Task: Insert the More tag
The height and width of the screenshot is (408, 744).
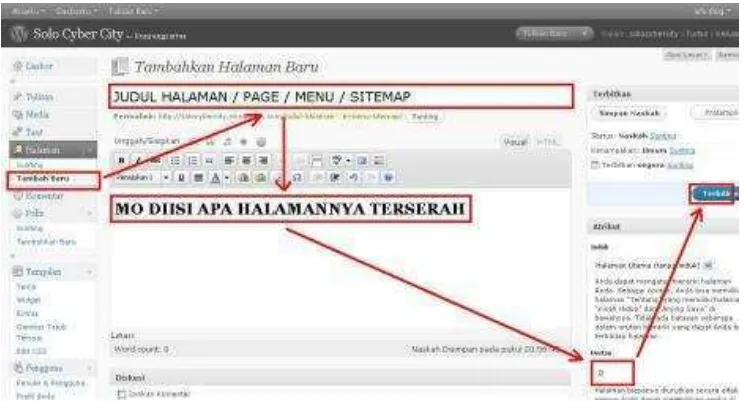Action: [316, 160]
